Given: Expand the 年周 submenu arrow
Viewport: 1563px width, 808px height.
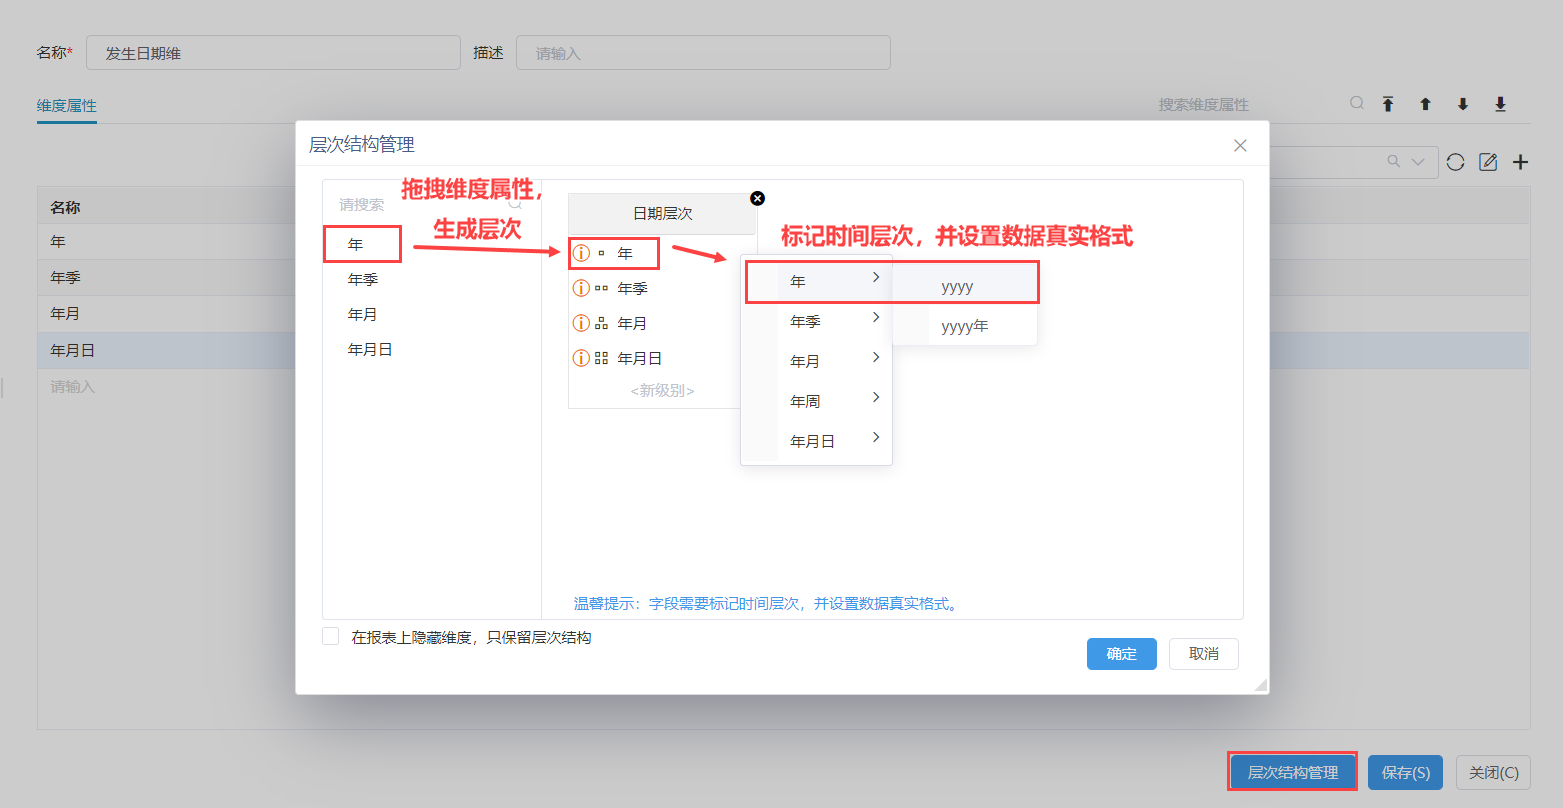Looking at the screenshot, I should [x=876, y=397].
